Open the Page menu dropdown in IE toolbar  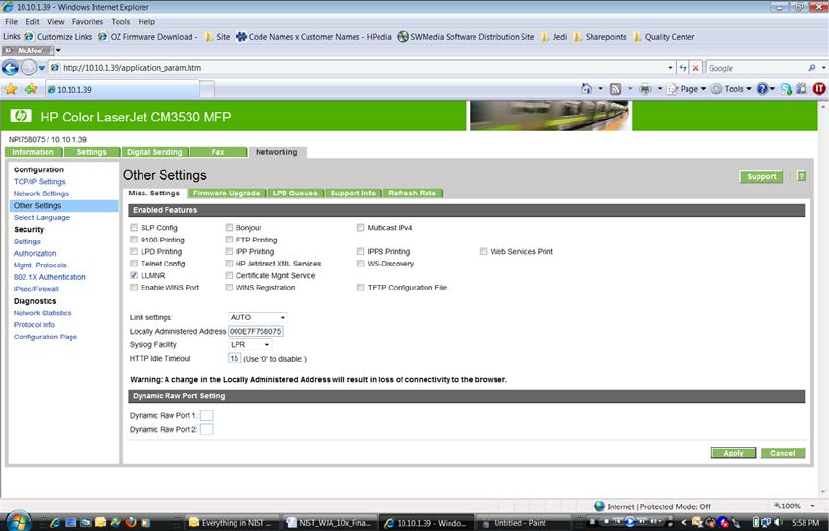pyautogui.click(x=687, y=89)
